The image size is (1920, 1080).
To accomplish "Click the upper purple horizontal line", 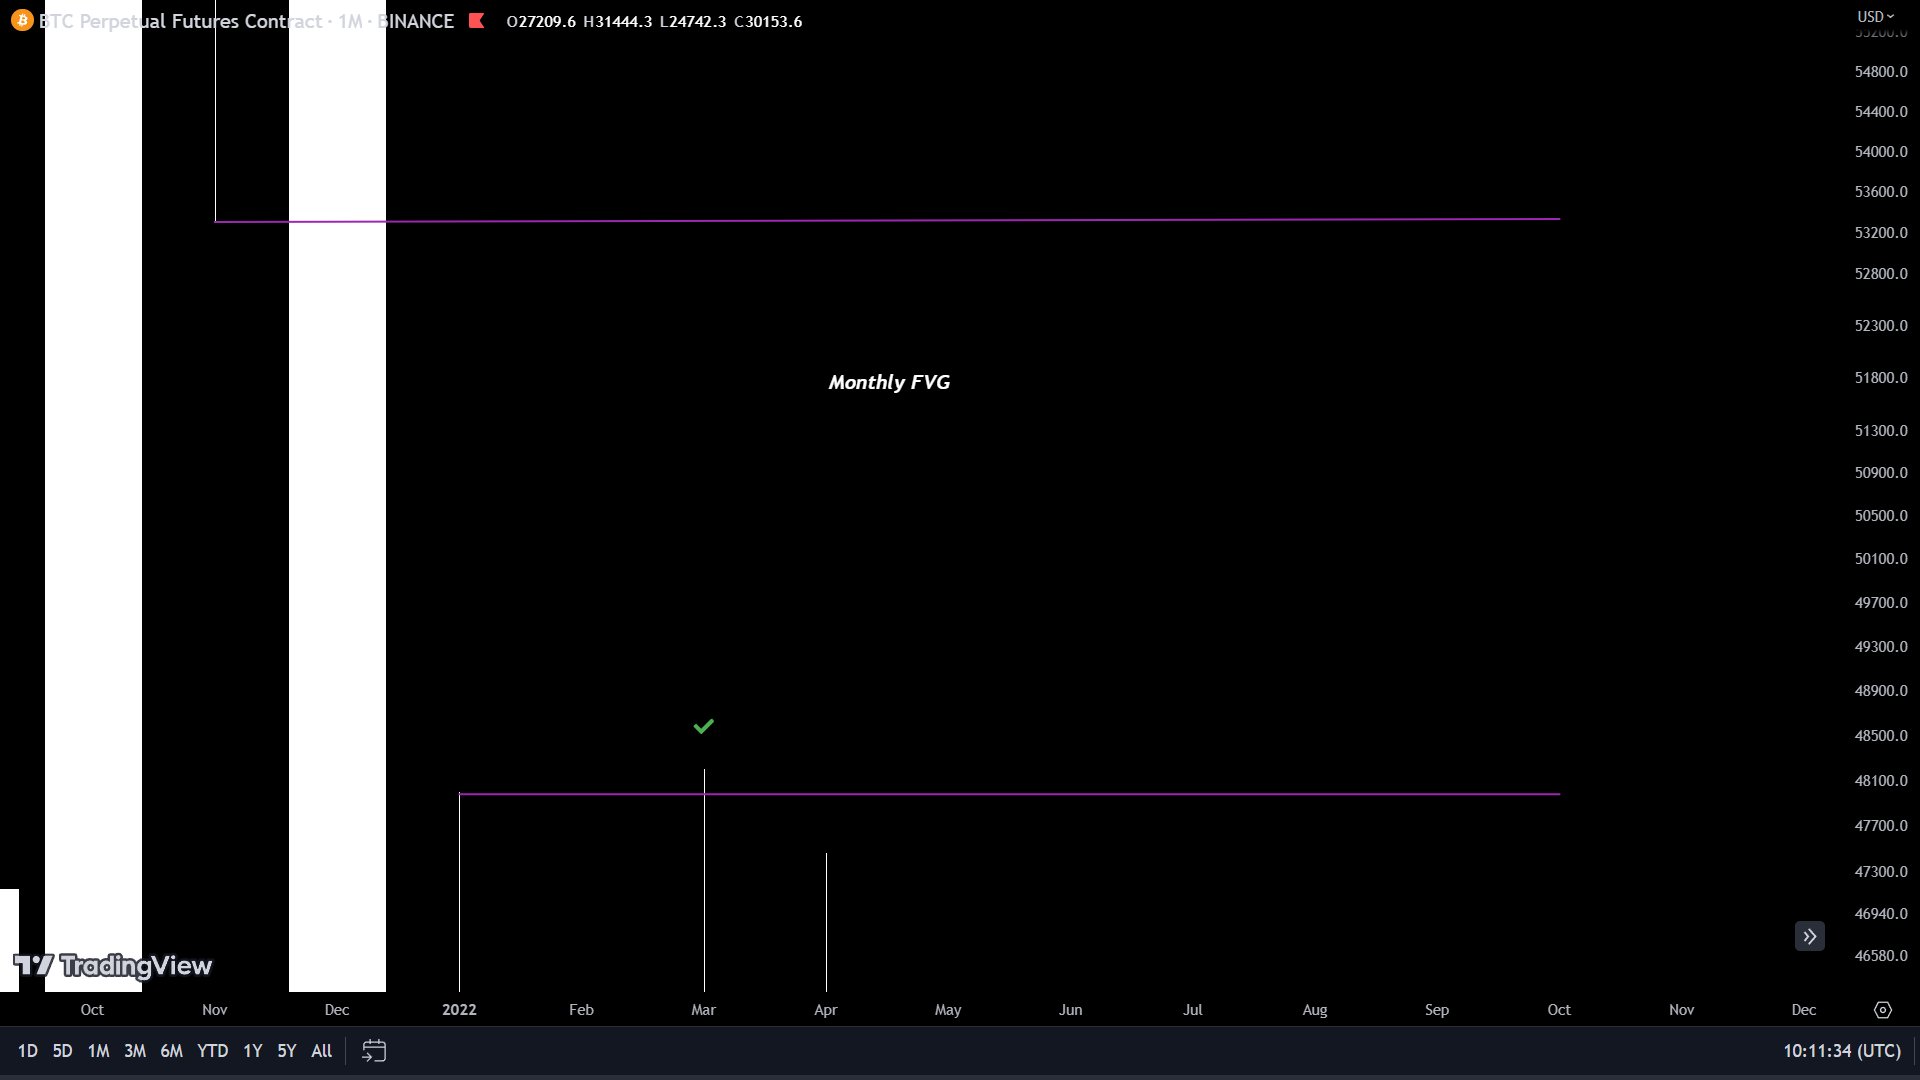I will [900, 220].
